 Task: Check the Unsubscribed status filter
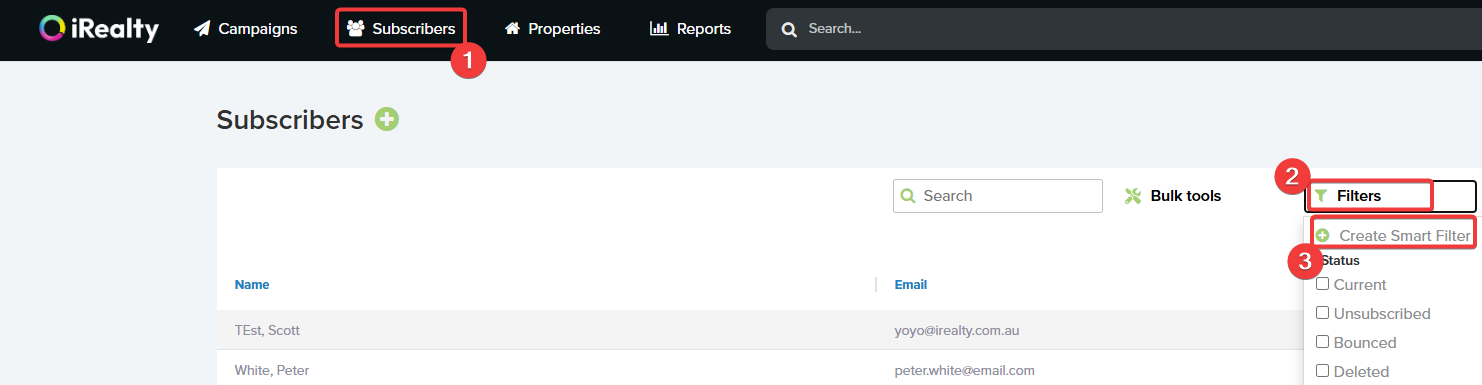1323,313
